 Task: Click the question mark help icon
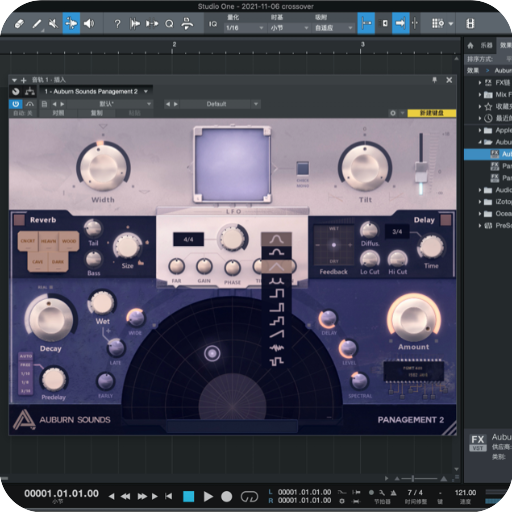click(x=117, y=24)
